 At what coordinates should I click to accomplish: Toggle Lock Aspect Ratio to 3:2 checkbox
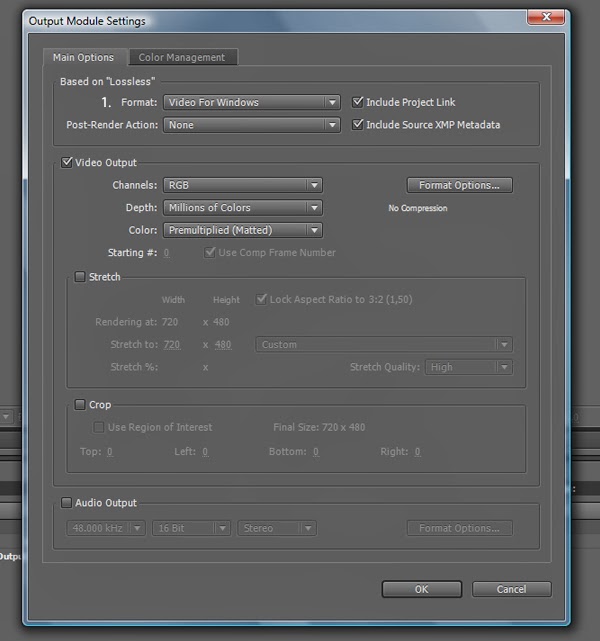coord(261,299)
